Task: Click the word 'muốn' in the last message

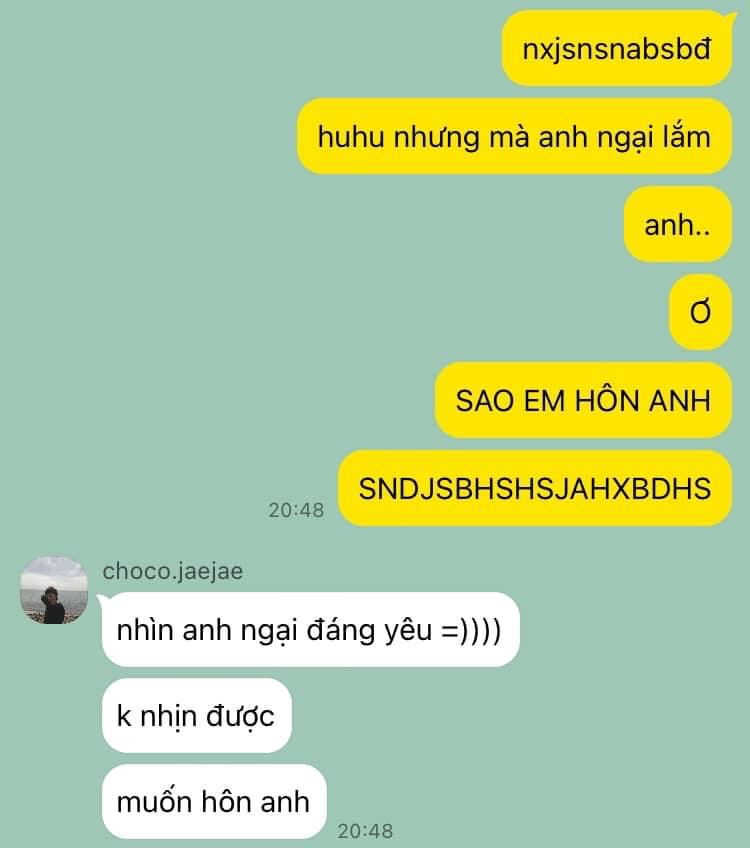Action: [x=154, y=801]
